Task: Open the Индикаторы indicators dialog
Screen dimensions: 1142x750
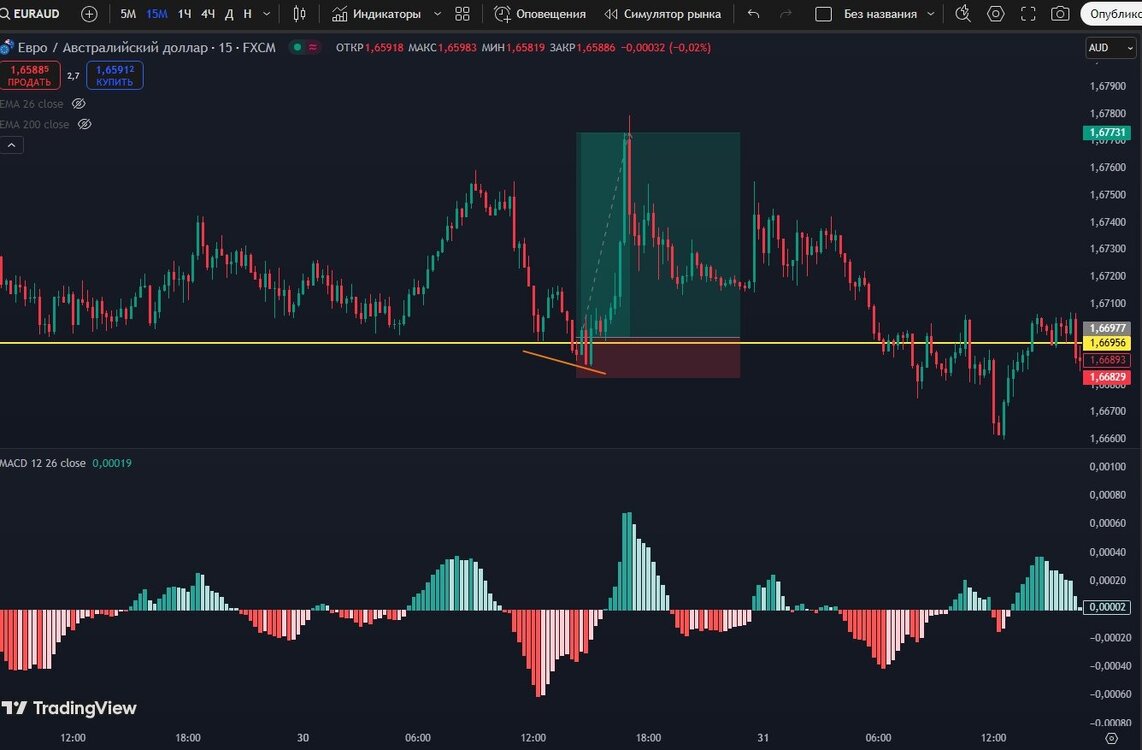Action: point(377,14)
